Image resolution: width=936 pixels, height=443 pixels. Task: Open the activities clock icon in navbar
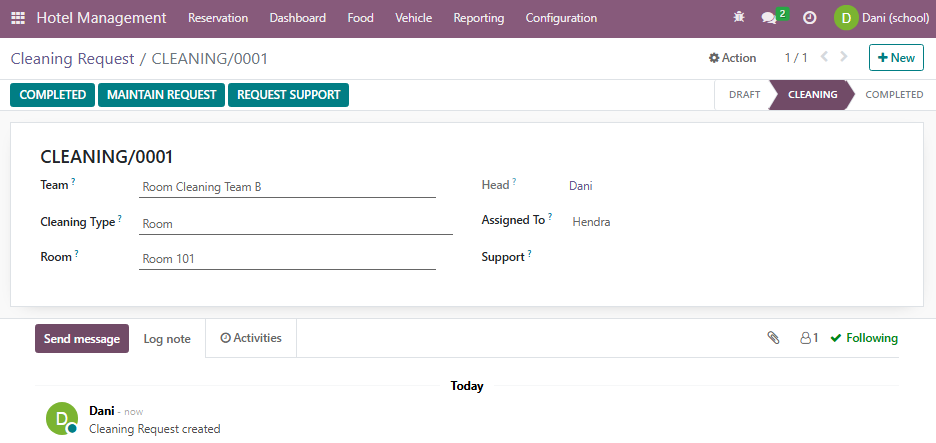coord(809,18)
